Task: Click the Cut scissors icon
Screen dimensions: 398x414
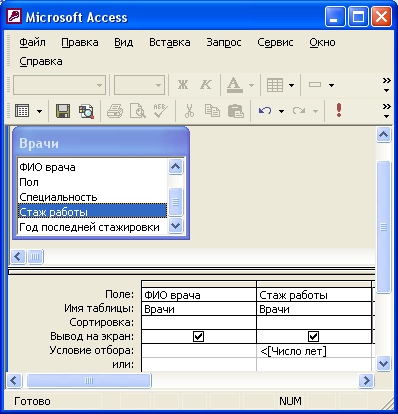Action: [x=189, y=111]
